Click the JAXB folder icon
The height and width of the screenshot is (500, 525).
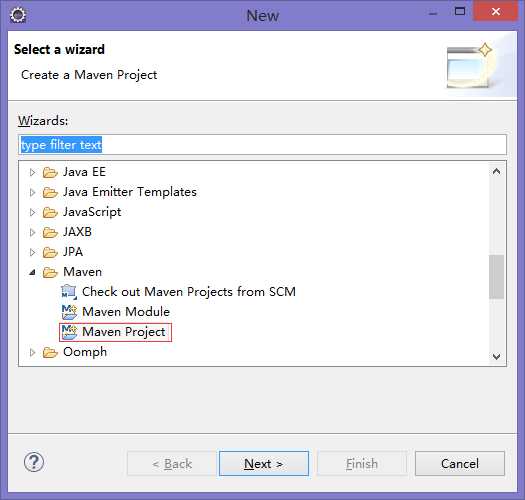coord(50,232)
